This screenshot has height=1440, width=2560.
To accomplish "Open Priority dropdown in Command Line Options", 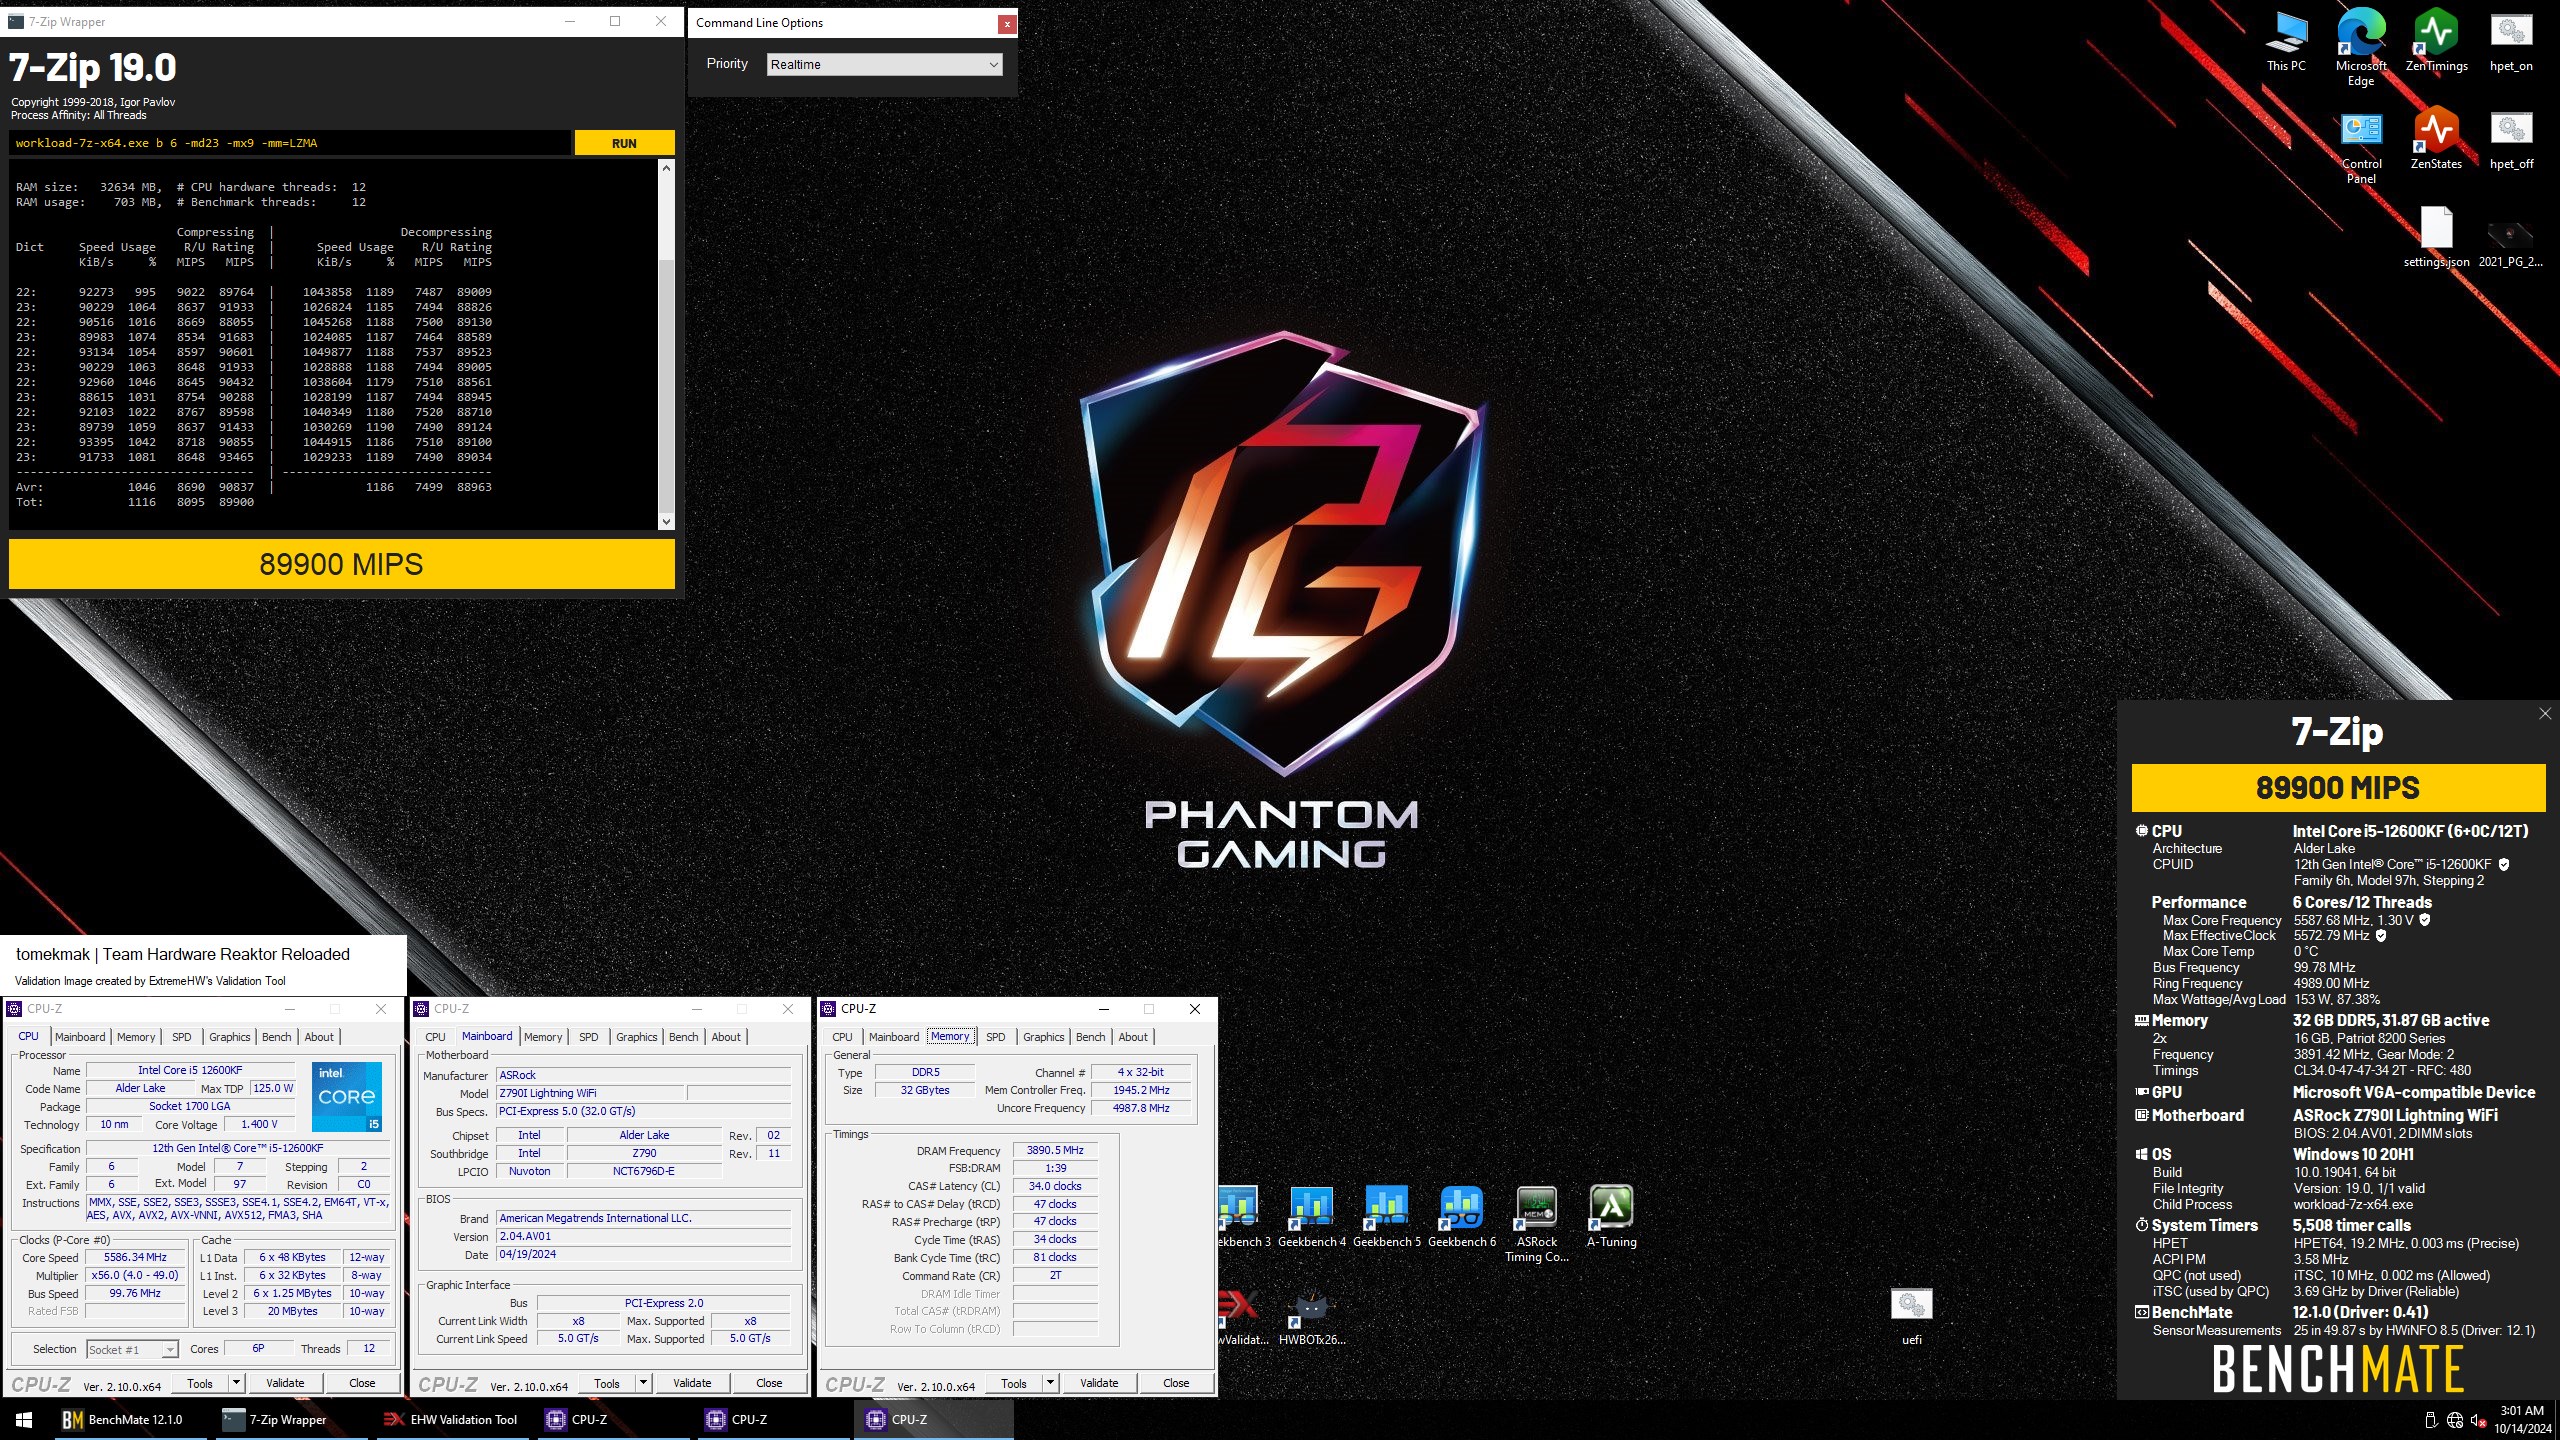I will 884,64.
